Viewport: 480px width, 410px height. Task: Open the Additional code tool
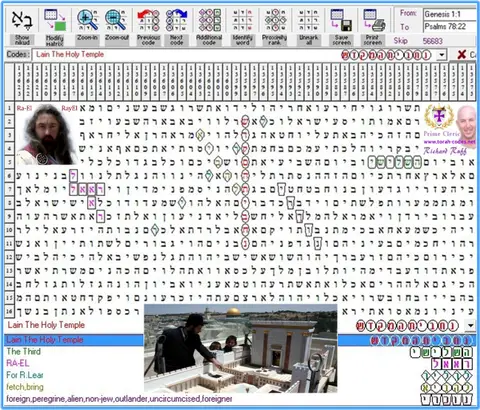[209, 20]
